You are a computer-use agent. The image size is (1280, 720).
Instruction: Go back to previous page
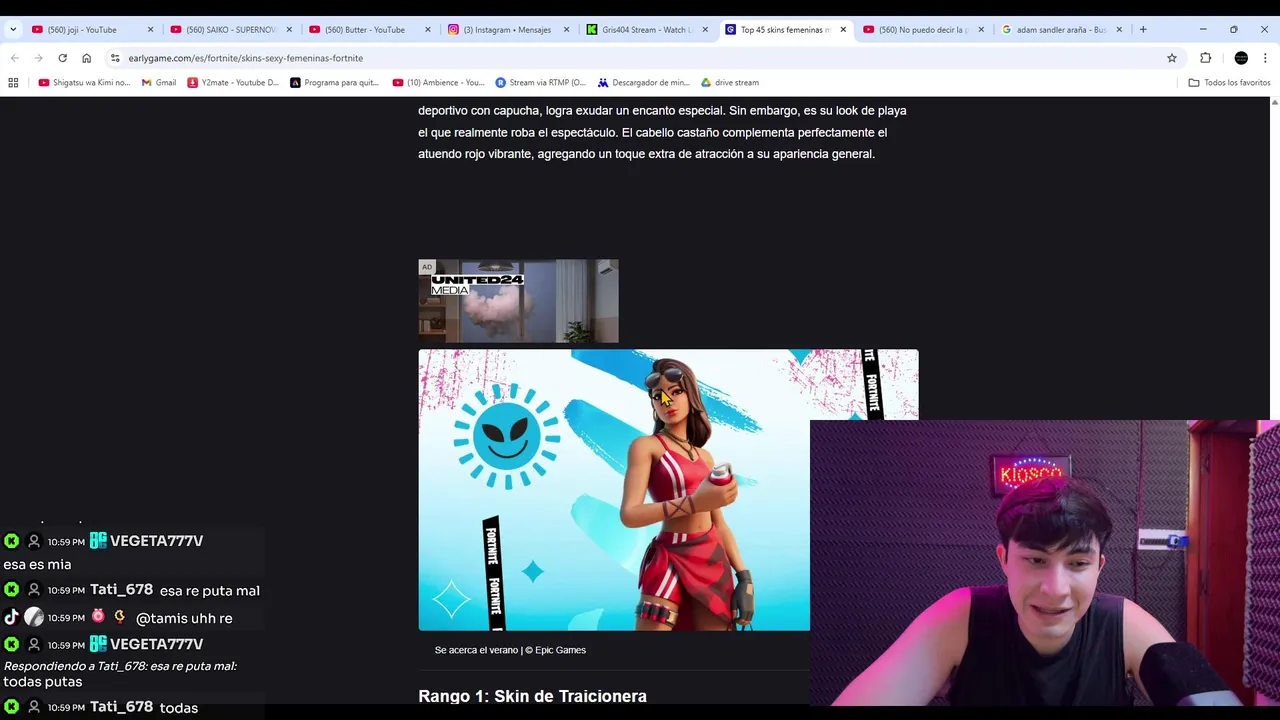(15, 58)
